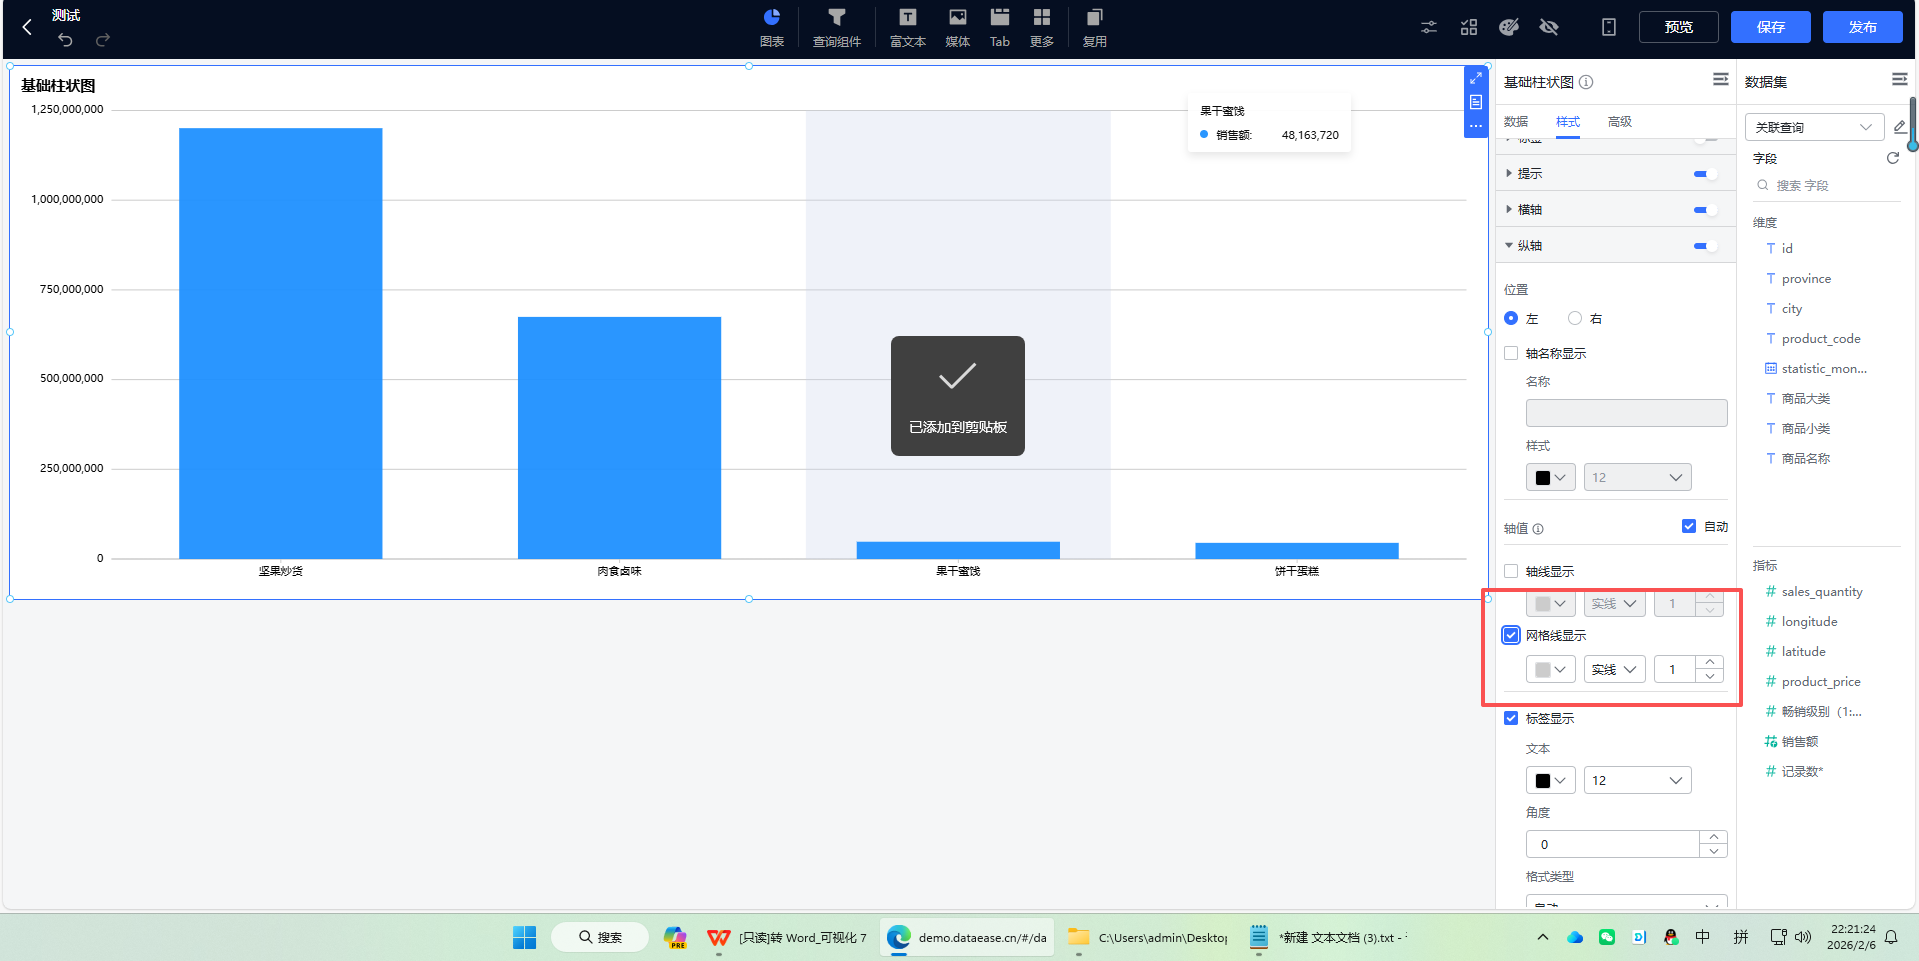The image size is (1919, 961).
Task: Toggle the 纵轴 switch
Action: 1705,246
